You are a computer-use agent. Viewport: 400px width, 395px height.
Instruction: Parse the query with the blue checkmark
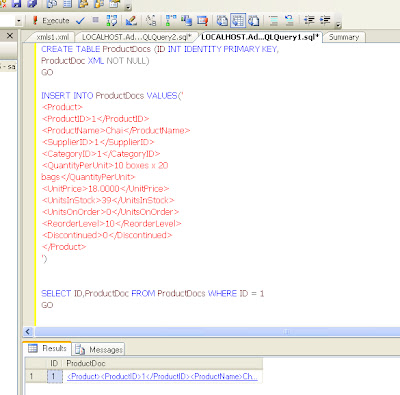80,21
